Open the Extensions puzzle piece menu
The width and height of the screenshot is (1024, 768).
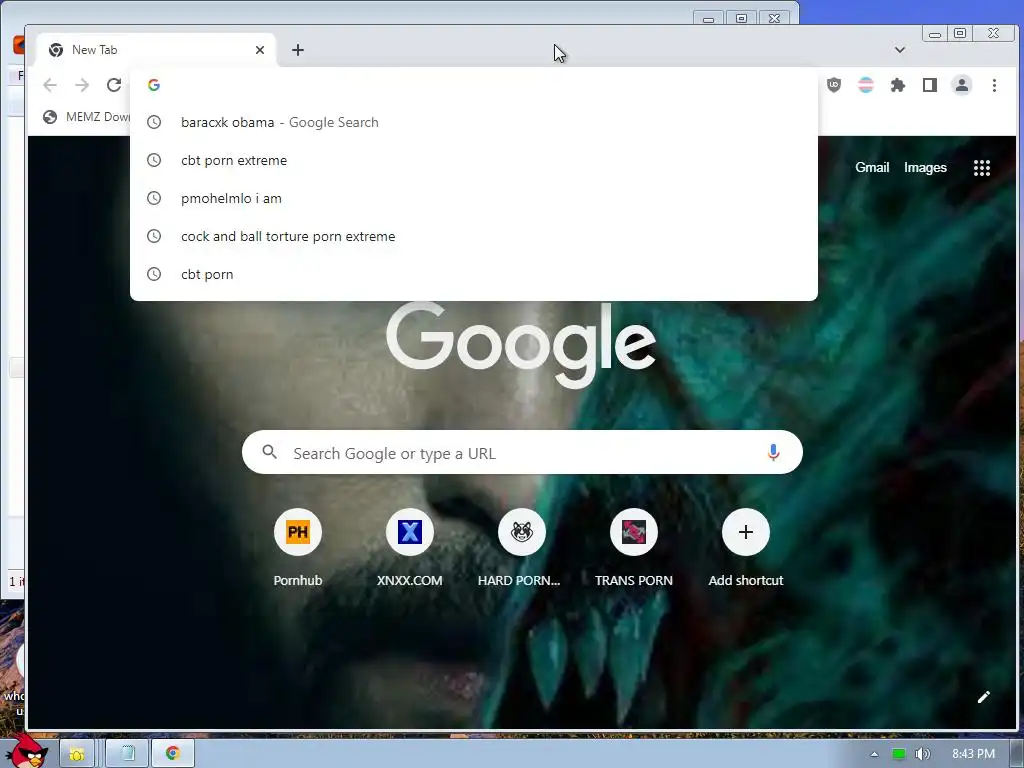click(x=898, y=85)
